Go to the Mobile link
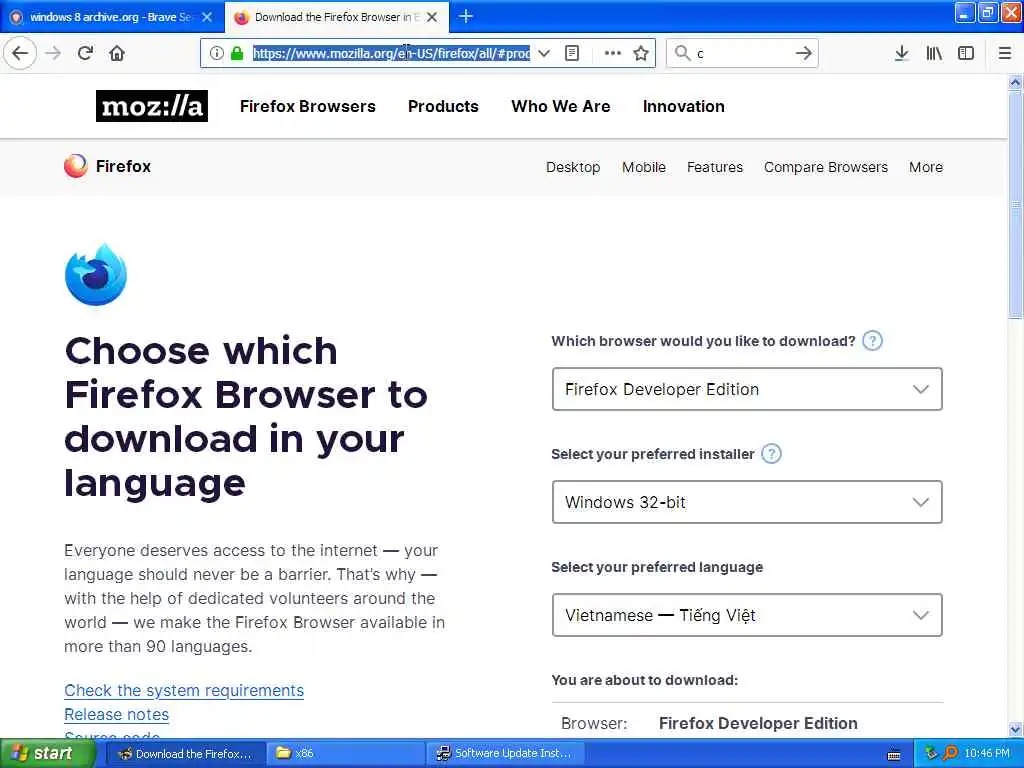Image resolution: width=1024 pixels, height=768 pixels. point(643,167)
